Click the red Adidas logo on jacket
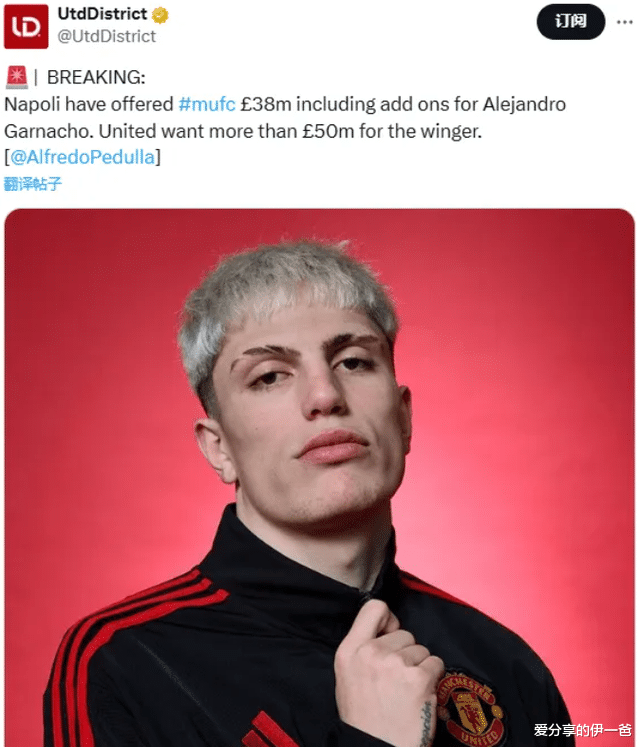The width and height of the screenshot is (640, 747). pyautogui.click(x=265, y=730)
